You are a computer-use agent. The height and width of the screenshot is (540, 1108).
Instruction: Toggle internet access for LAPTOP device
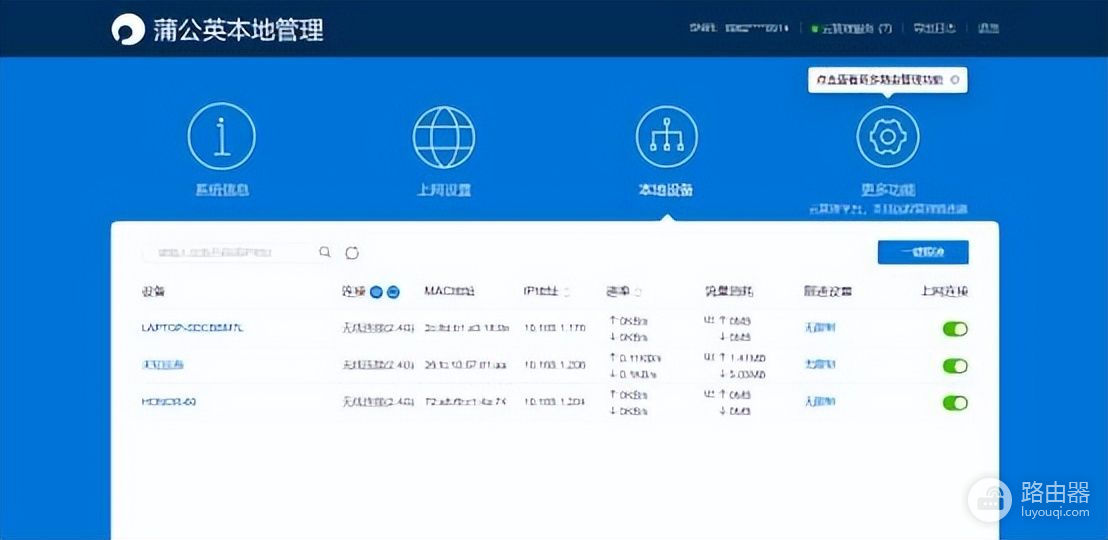955,329
